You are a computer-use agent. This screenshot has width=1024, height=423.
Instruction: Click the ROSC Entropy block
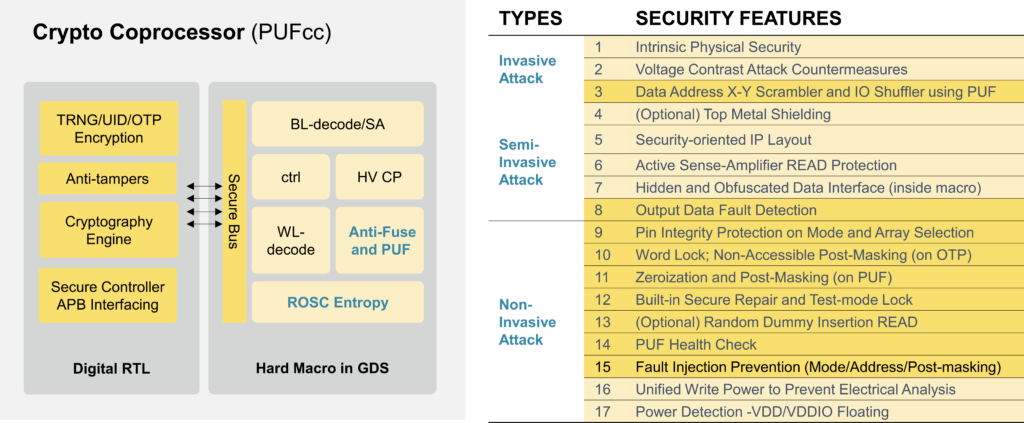(x=337, y=302)
